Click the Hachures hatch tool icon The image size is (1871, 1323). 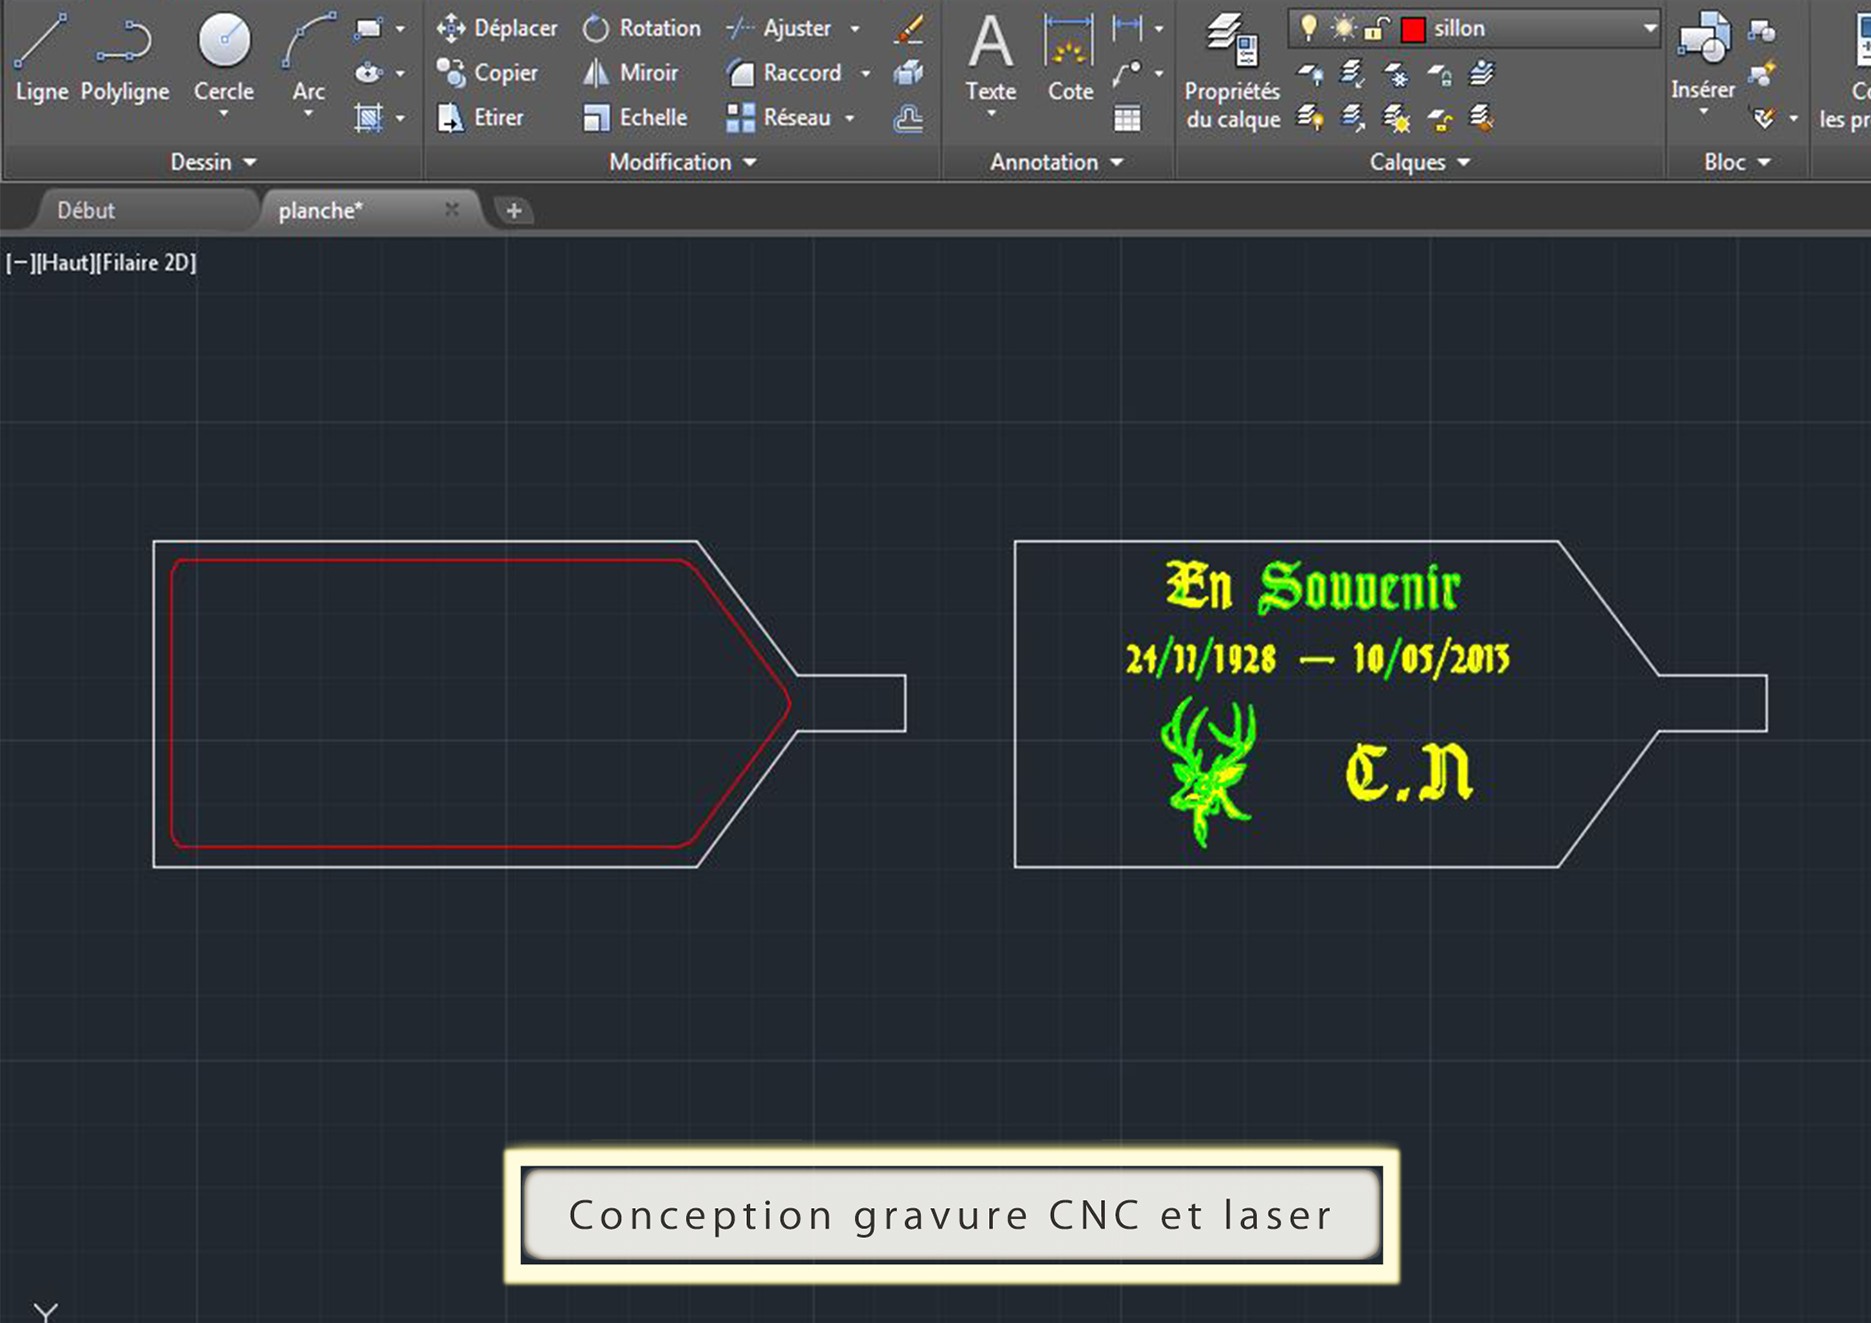click(369, 118)
